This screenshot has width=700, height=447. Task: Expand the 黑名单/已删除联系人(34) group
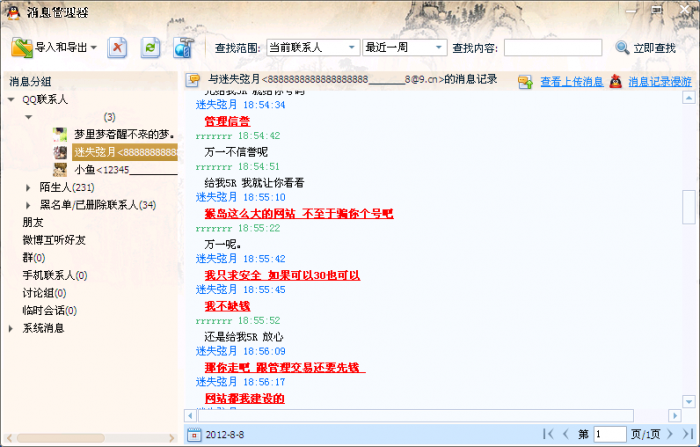[28, 205]
